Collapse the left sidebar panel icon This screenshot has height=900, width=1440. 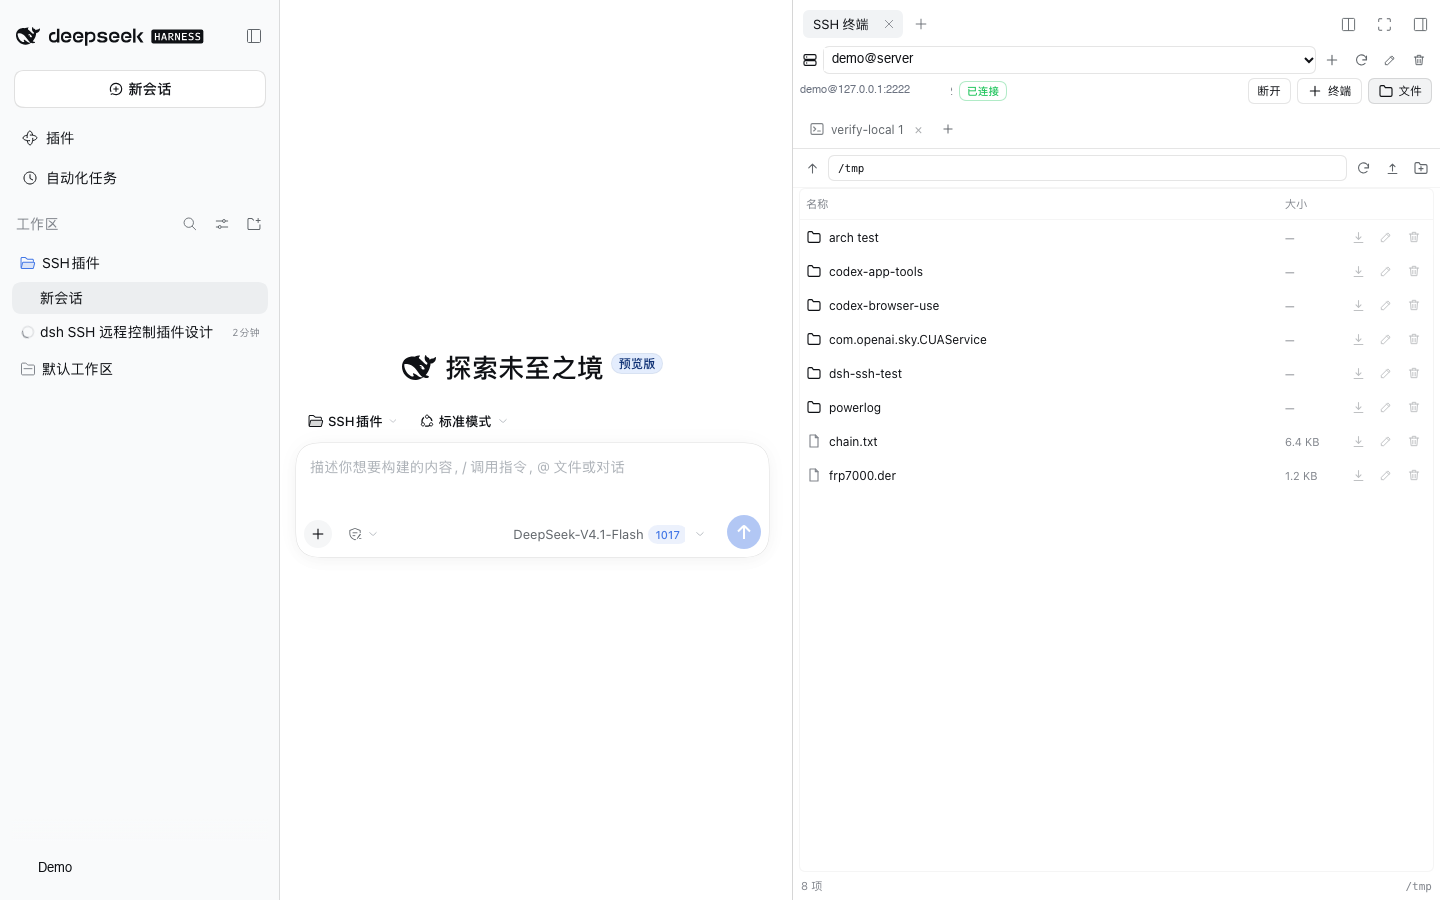pos(254,36)
